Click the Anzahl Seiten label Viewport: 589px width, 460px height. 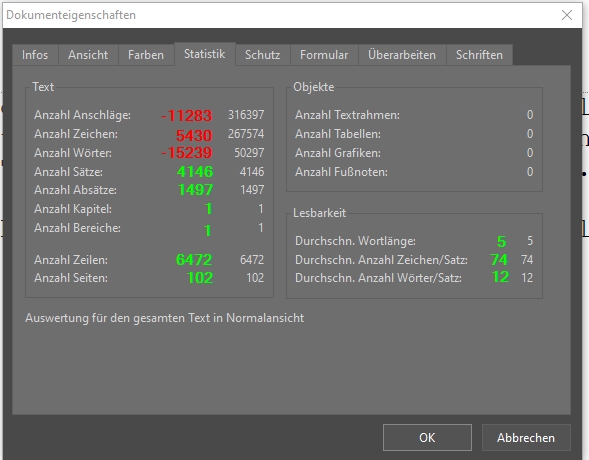(x=71, y=278)
